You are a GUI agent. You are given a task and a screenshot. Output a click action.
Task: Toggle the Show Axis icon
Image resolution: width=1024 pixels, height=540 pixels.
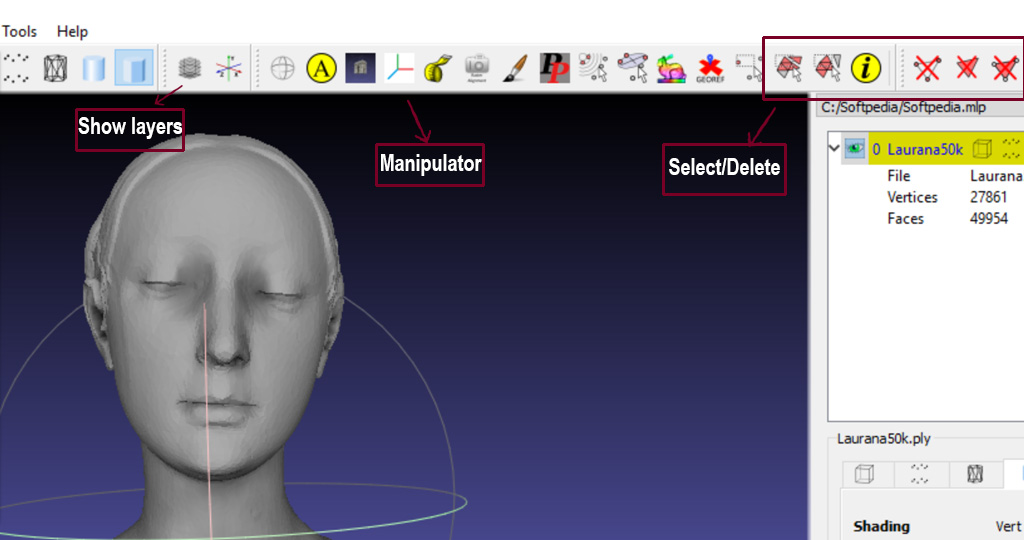(229, 68)
